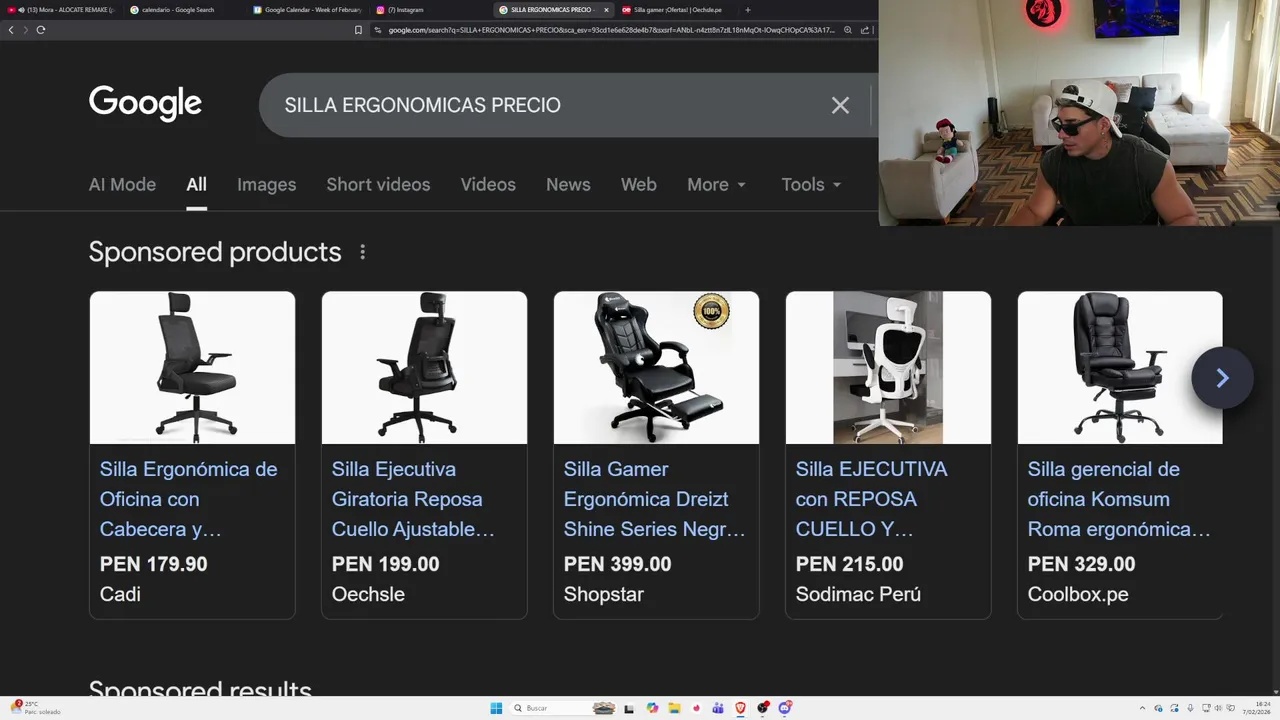Clear the search box with the X icon
This screenshot has height=720, width=1280.
(x=840, y=105)
